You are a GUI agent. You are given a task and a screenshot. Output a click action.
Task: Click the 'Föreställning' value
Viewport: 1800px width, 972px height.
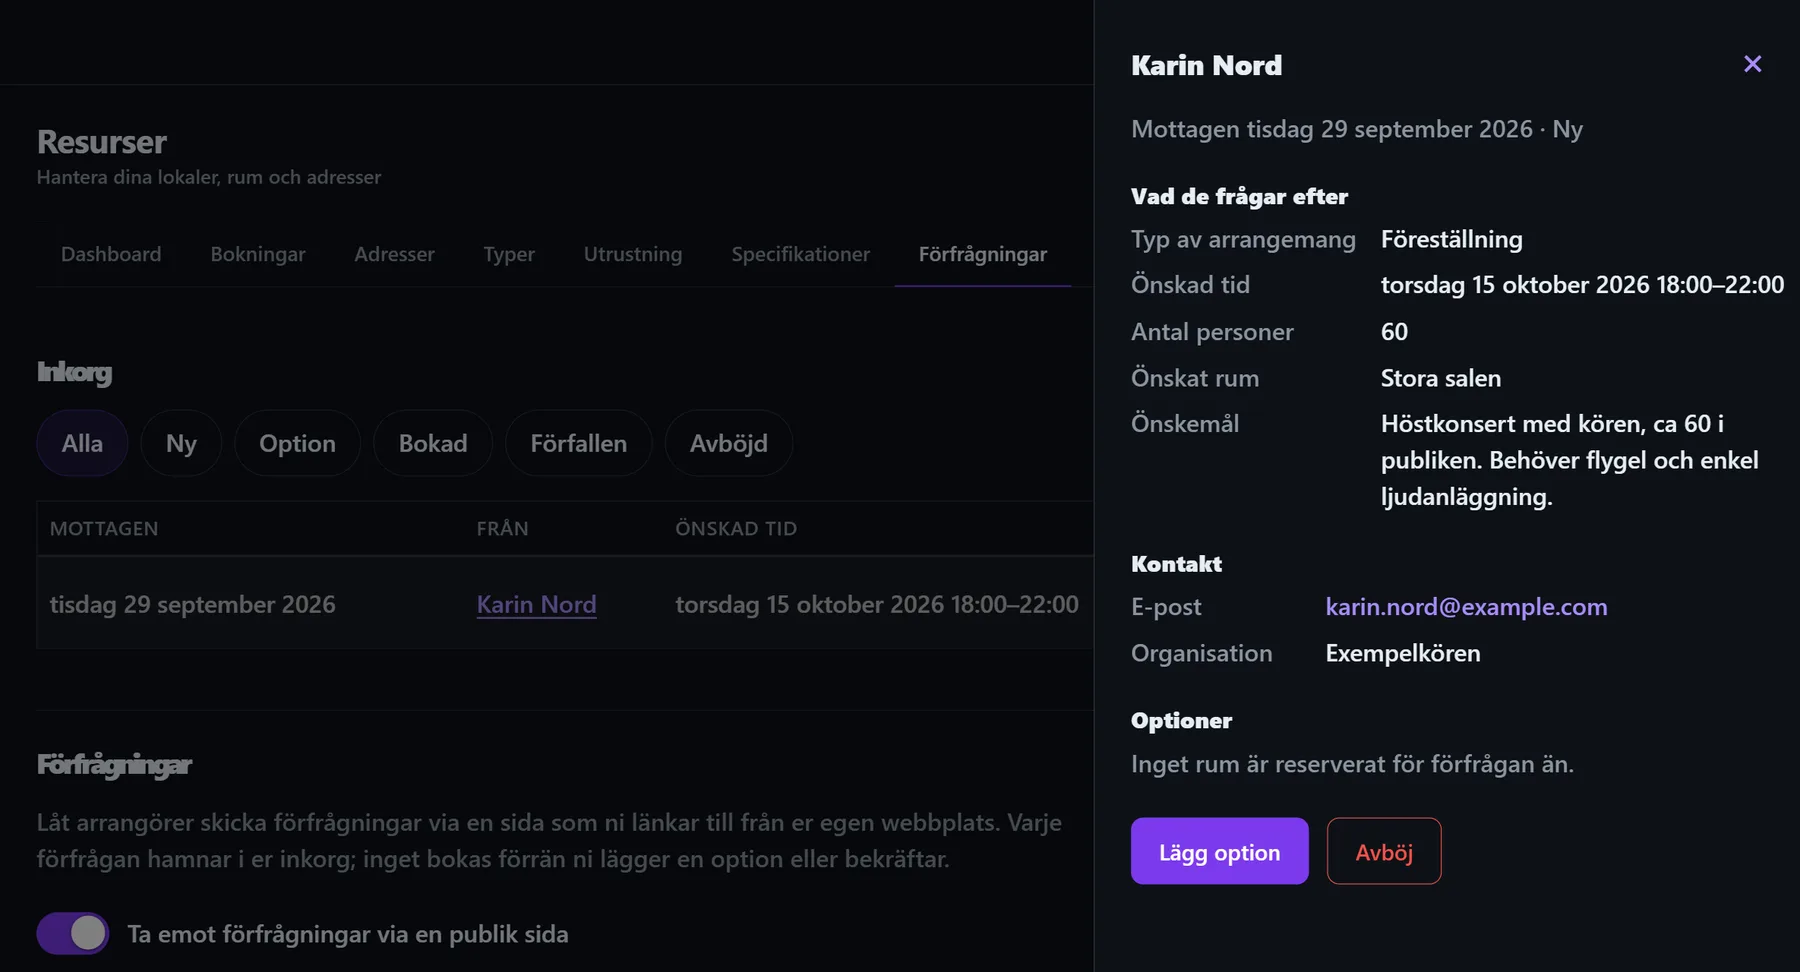(x=1452, y=240)
